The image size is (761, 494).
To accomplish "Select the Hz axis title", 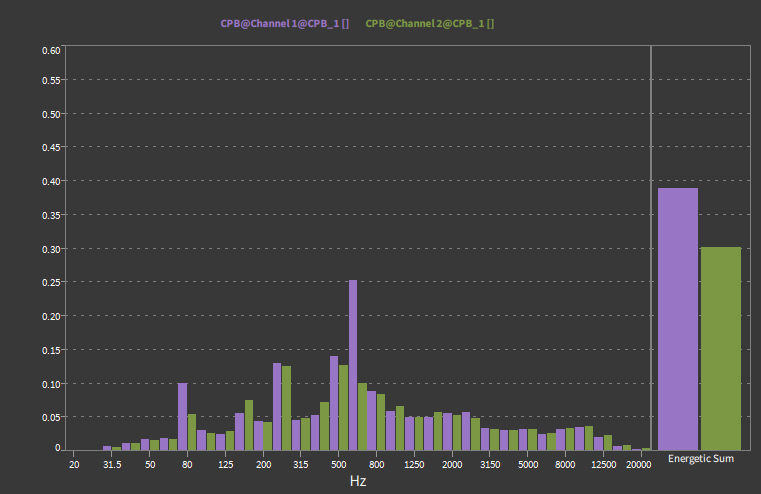I will (x=358, y=481).
